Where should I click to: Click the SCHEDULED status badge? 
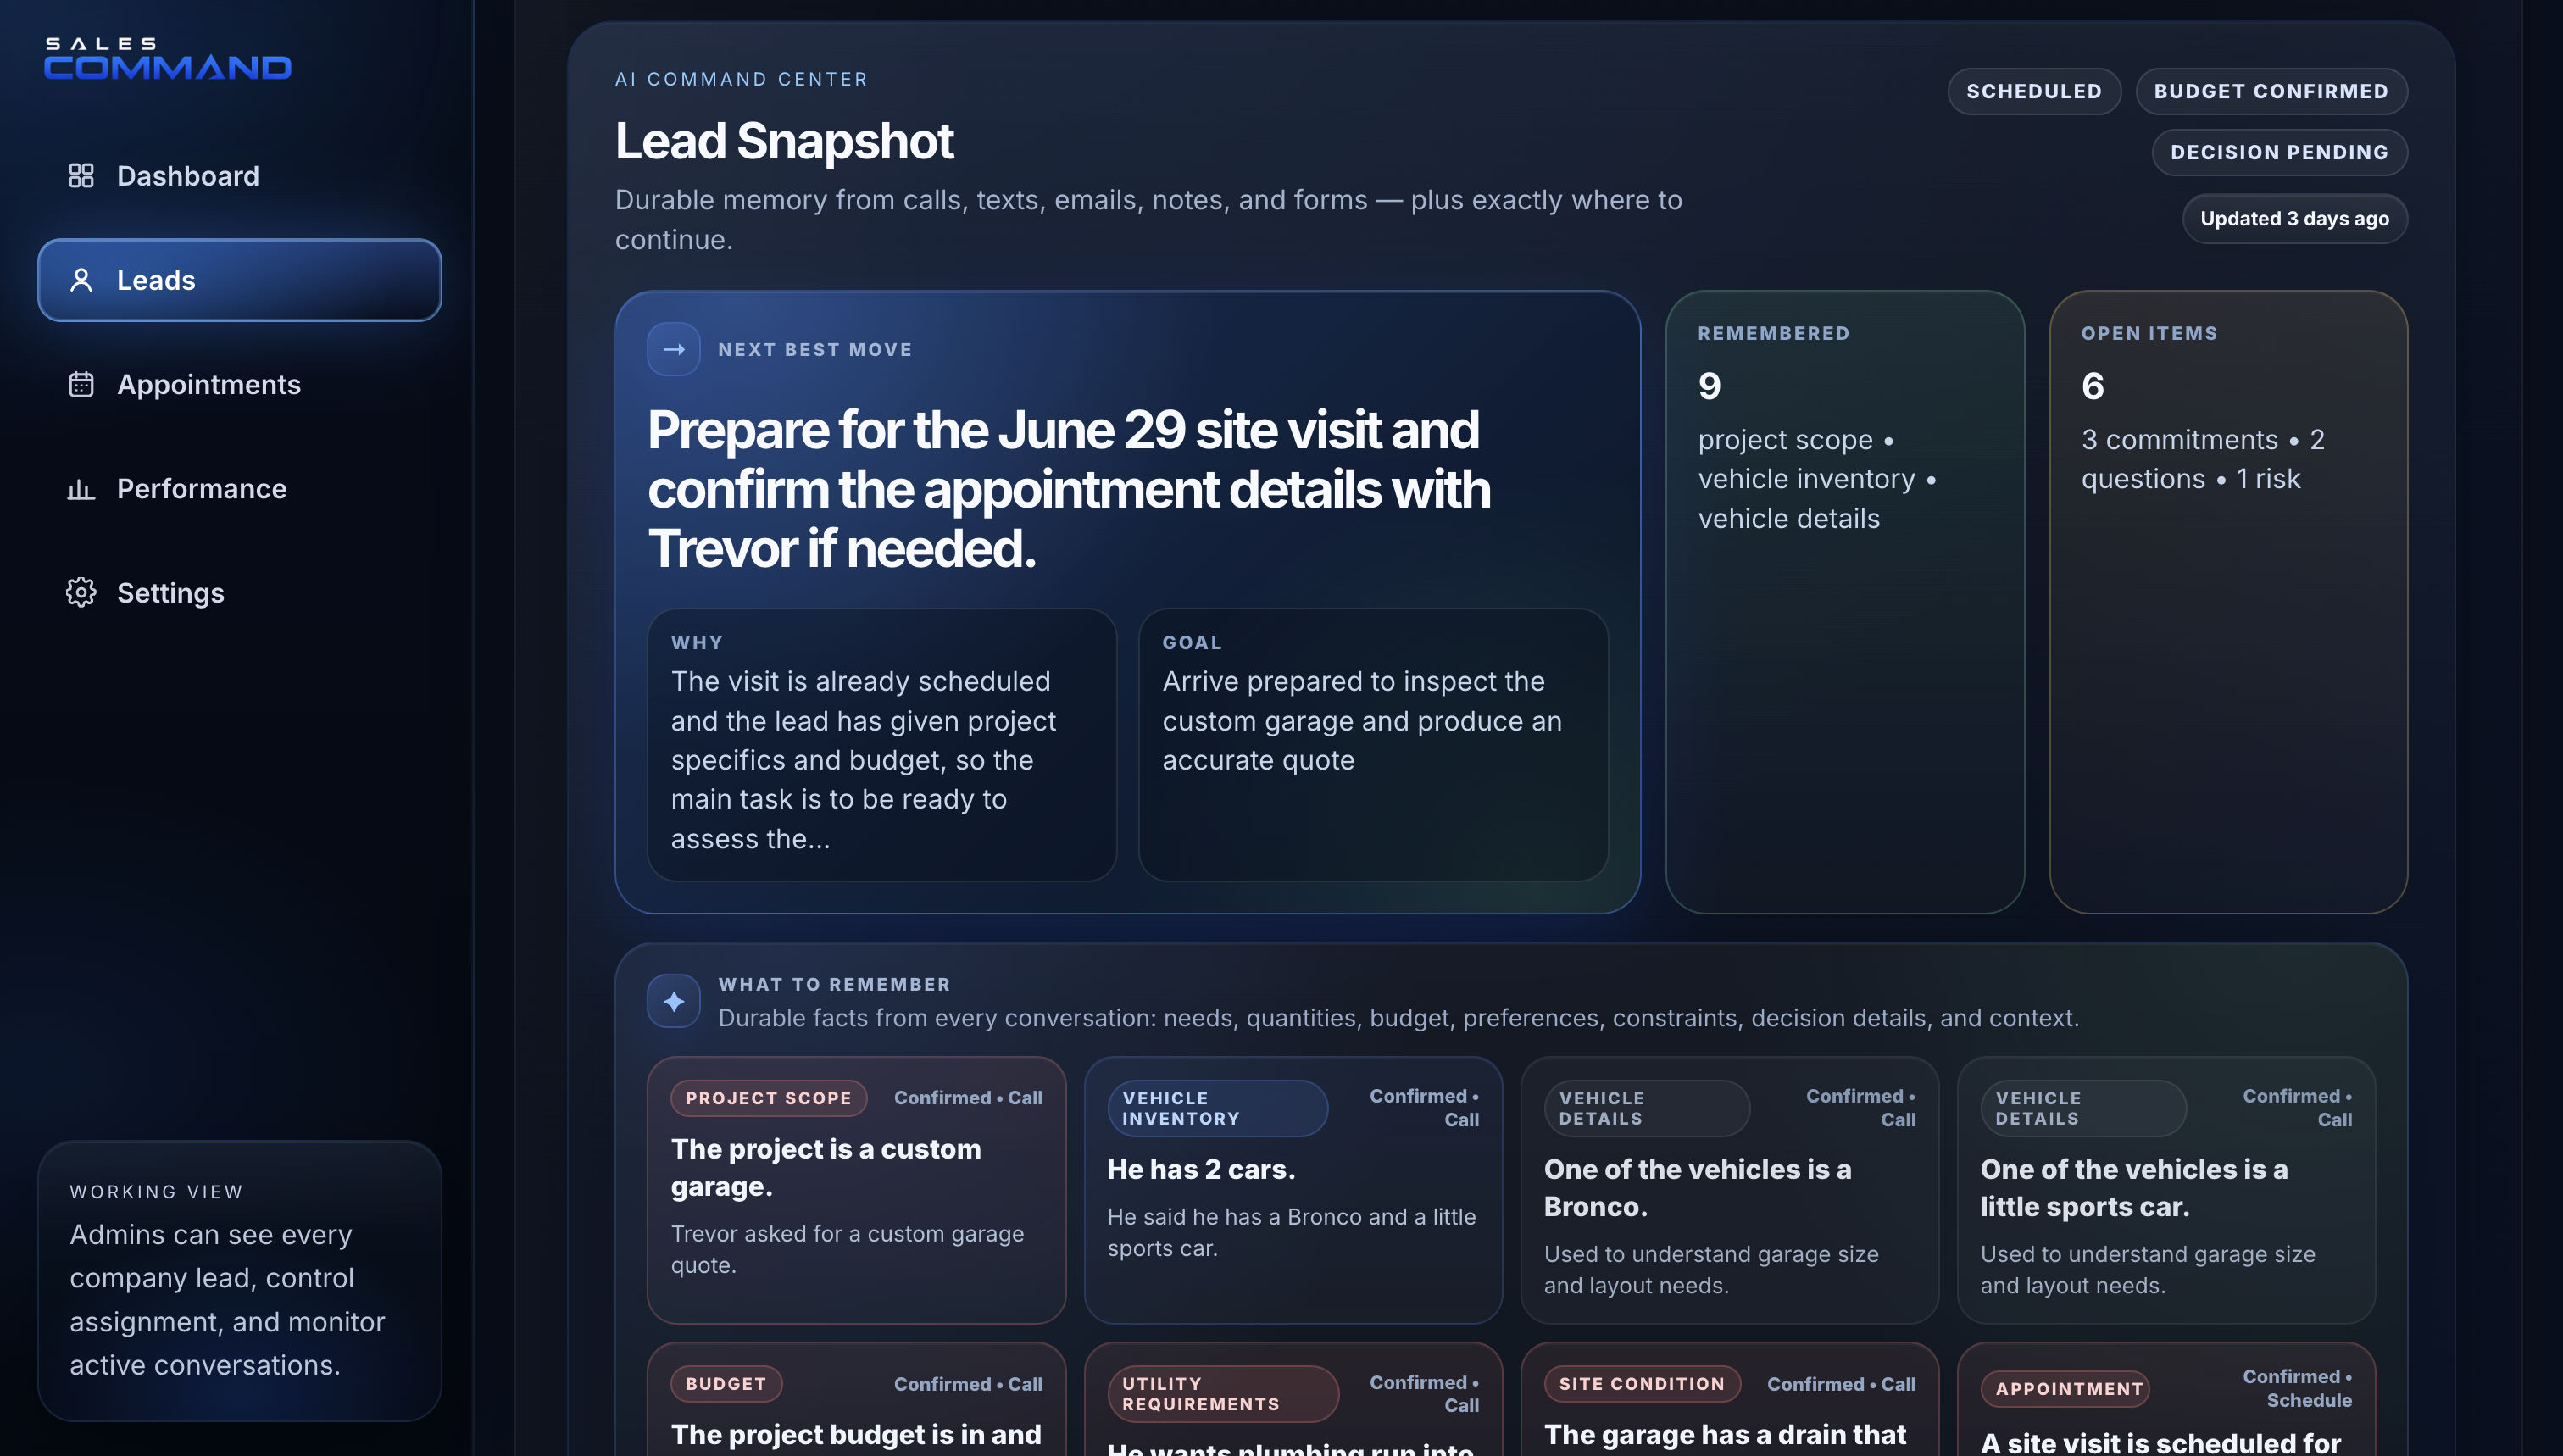[2033, 91]
